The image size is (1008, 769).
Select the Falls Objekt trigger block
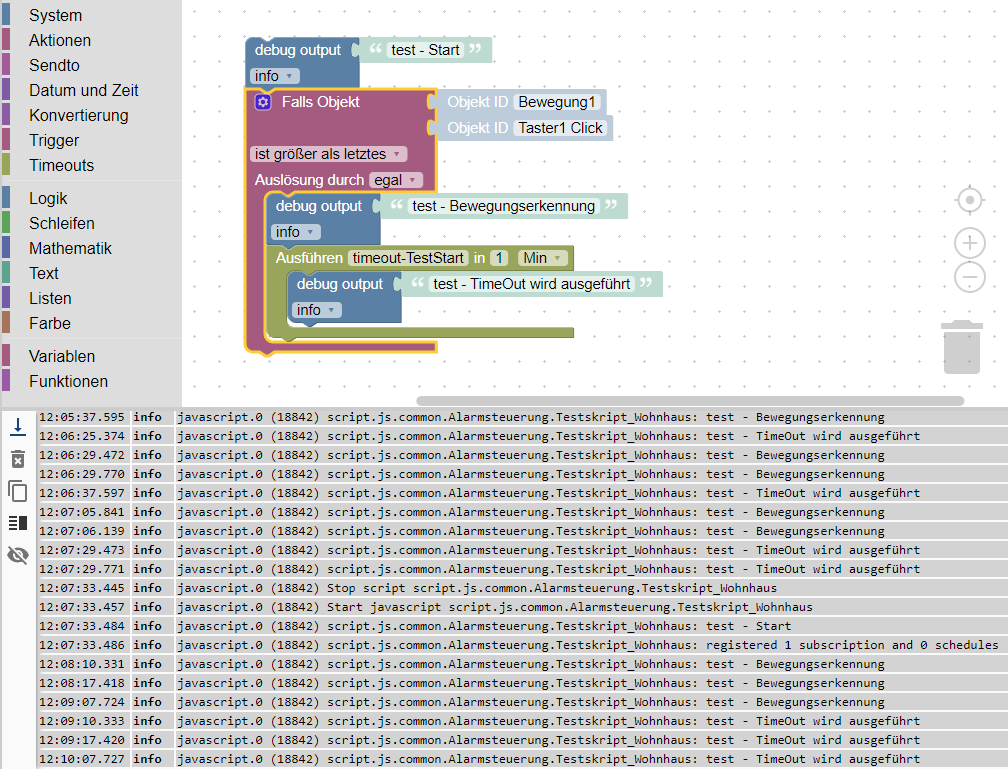point(321,102)
